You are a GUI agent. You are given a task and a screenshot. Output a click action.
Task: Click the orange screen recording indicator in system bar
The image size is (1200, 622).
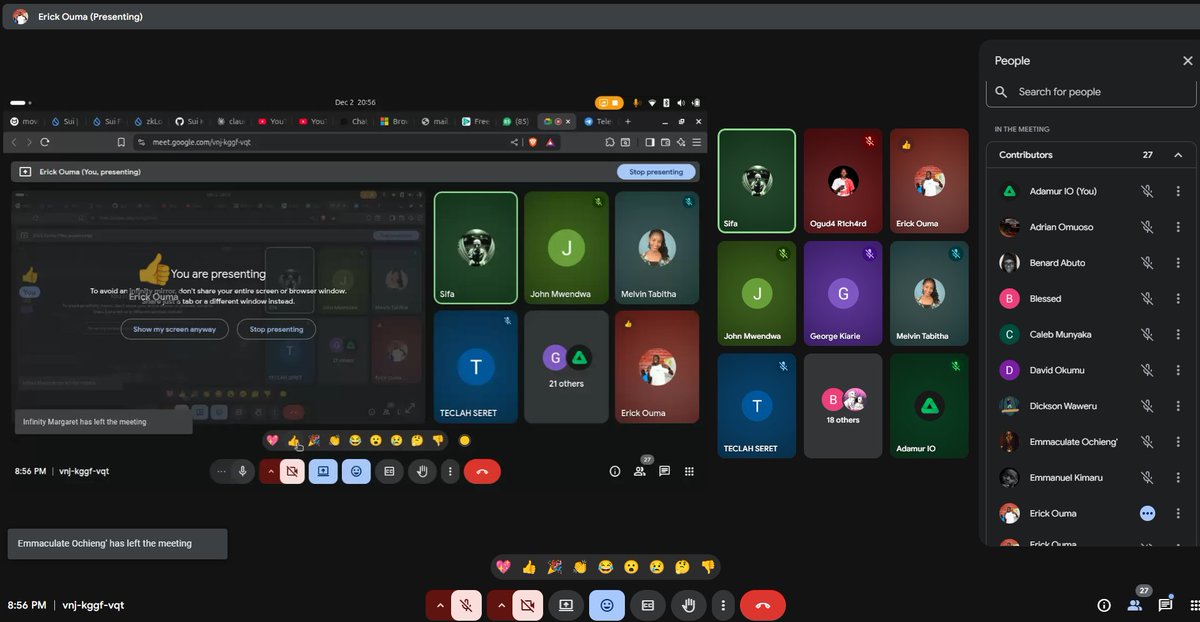[609, 102]
